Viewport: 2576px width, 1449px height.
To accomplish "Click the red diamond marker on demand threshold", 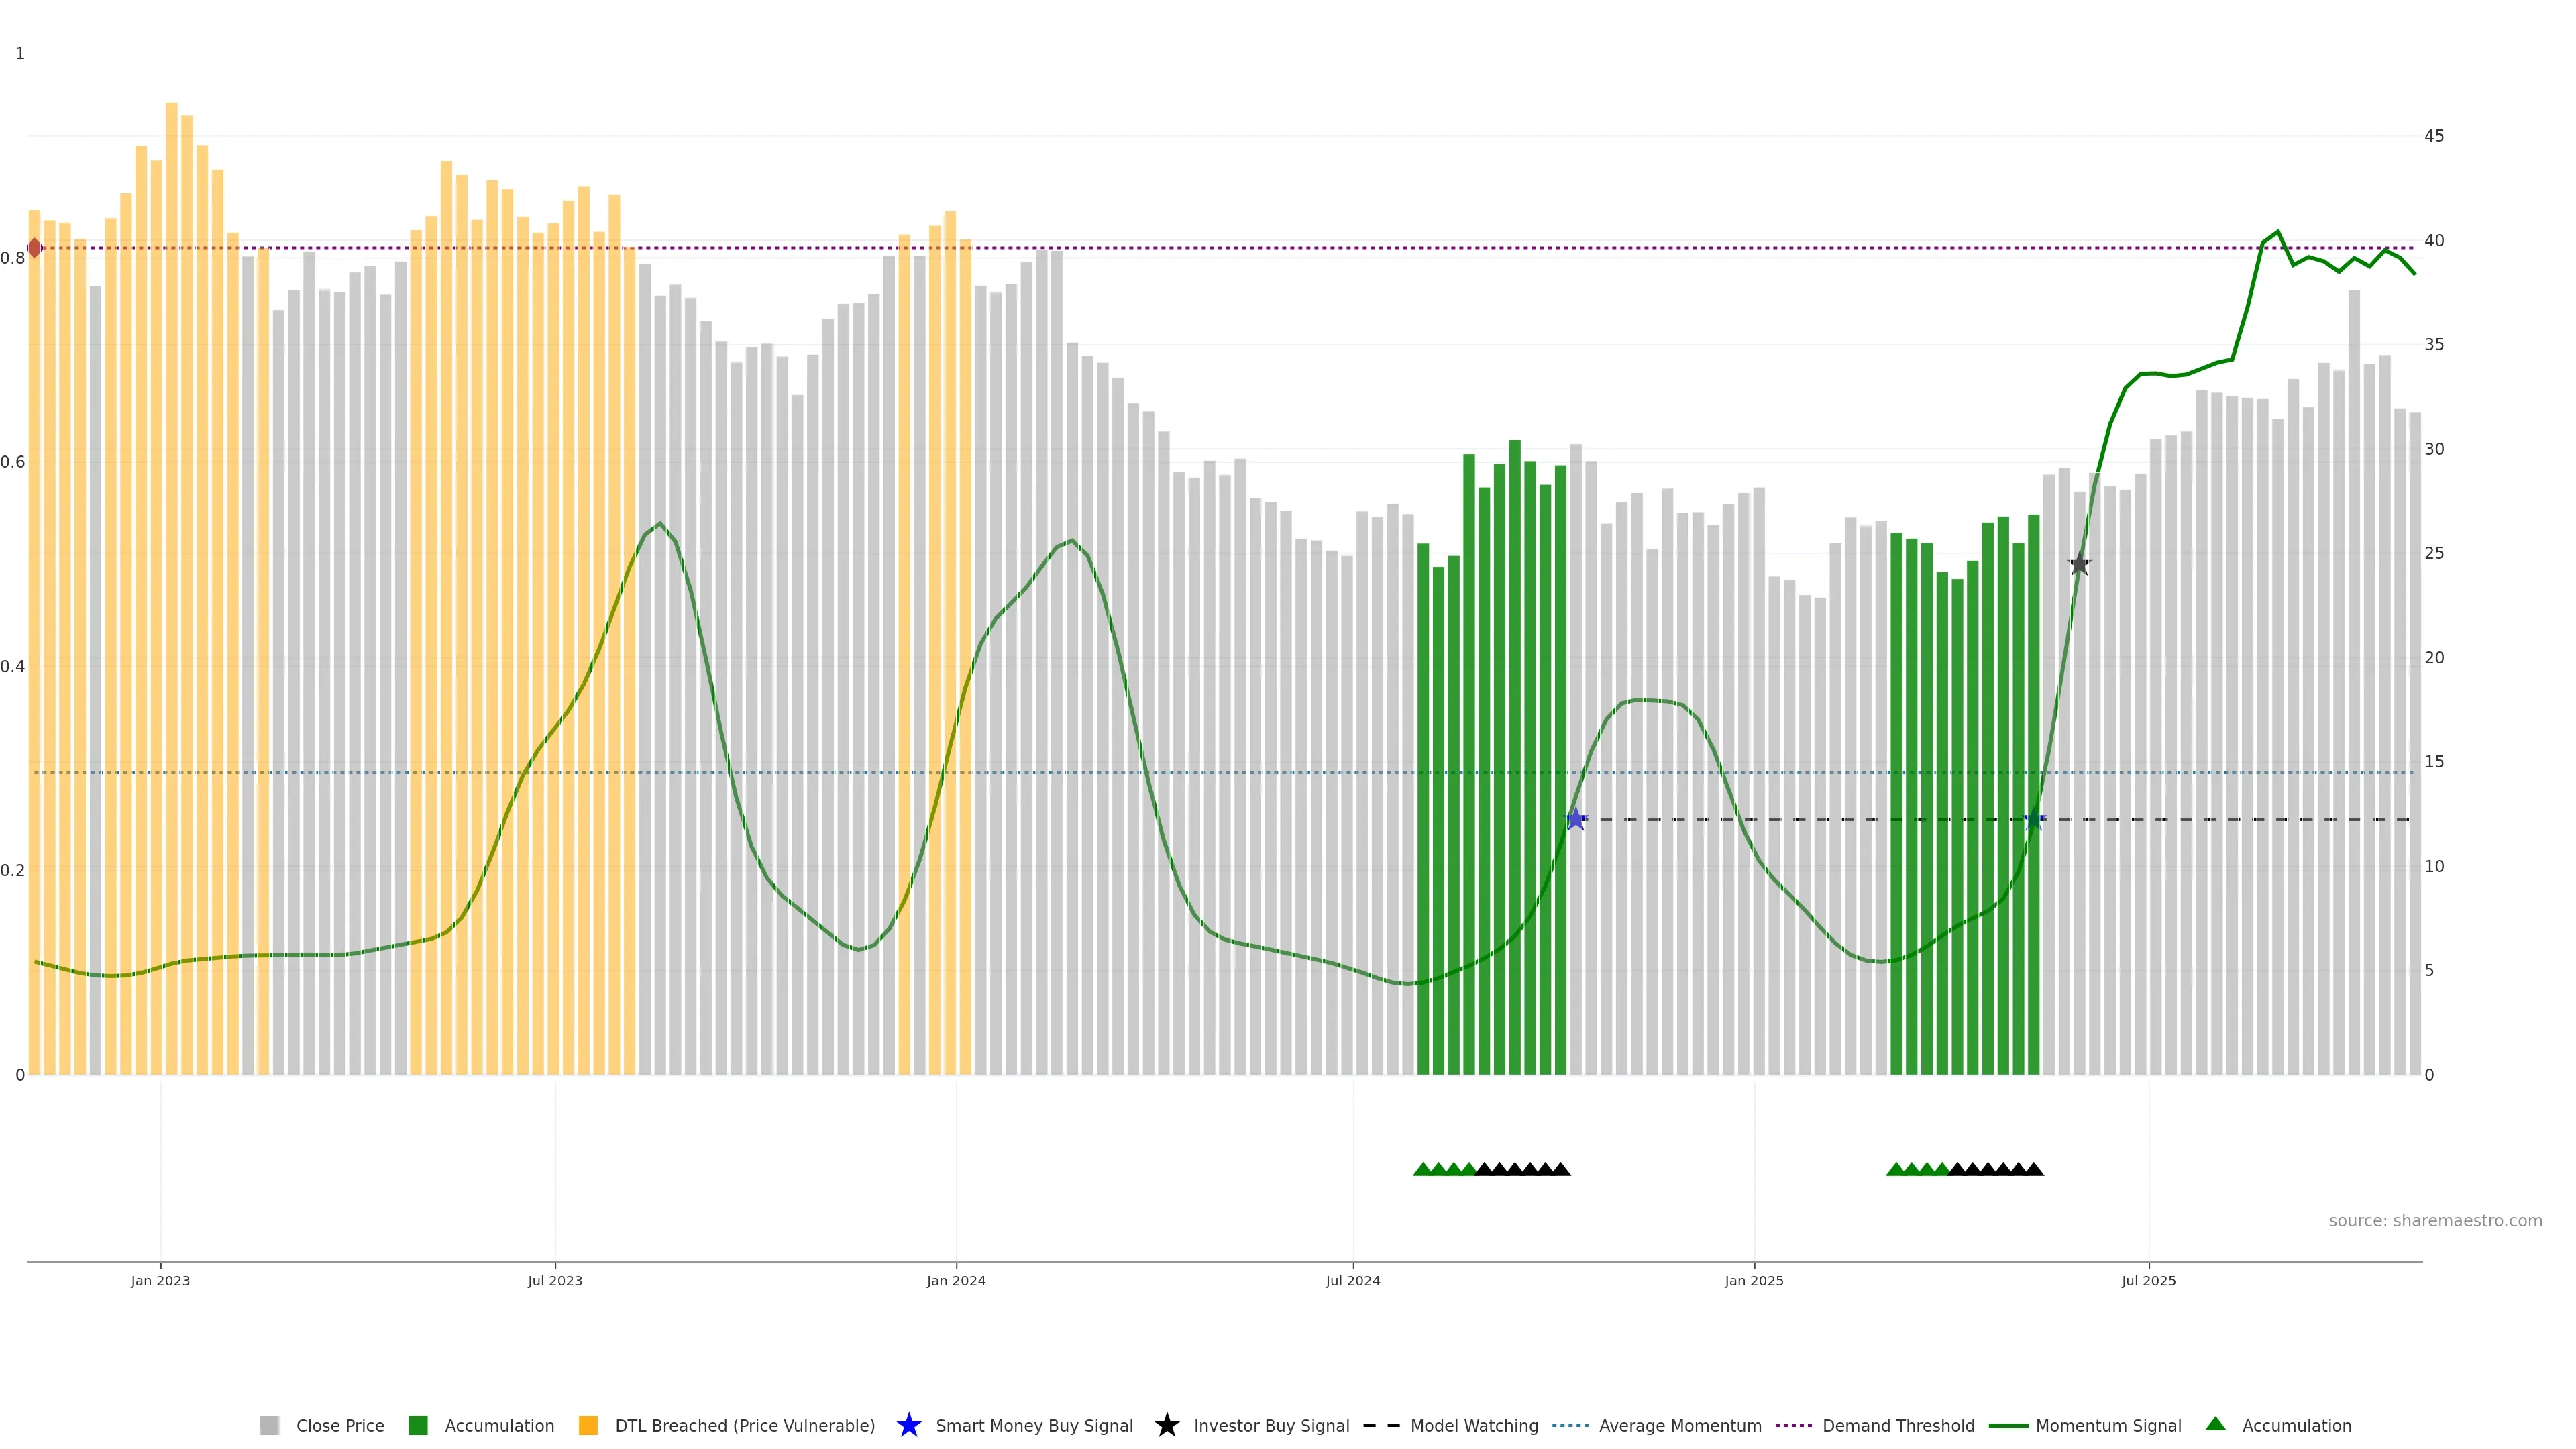I will pyautogui.click(x=35, y=248).
